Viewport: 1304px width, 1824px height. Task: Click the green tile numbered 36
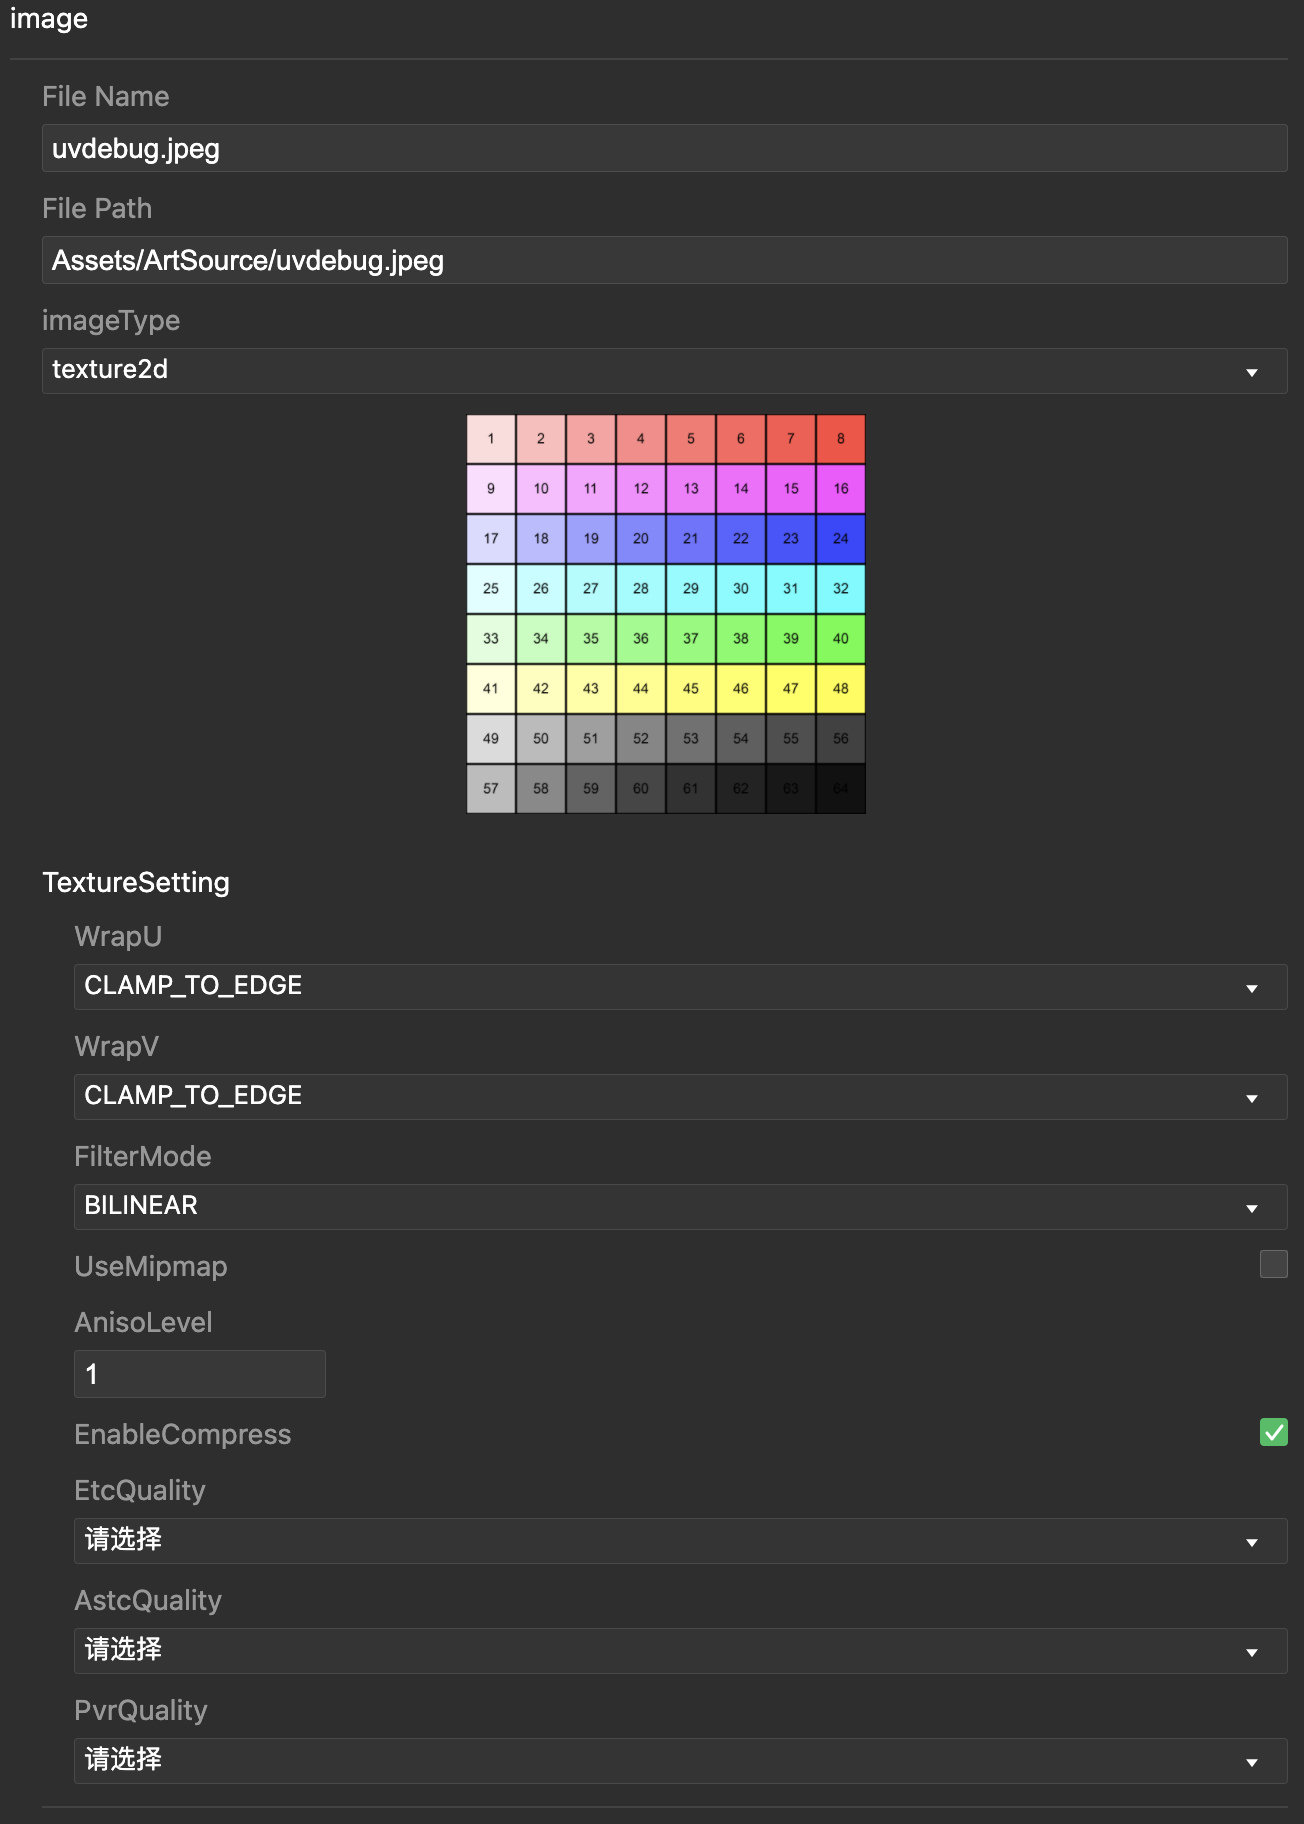[641, 639]
